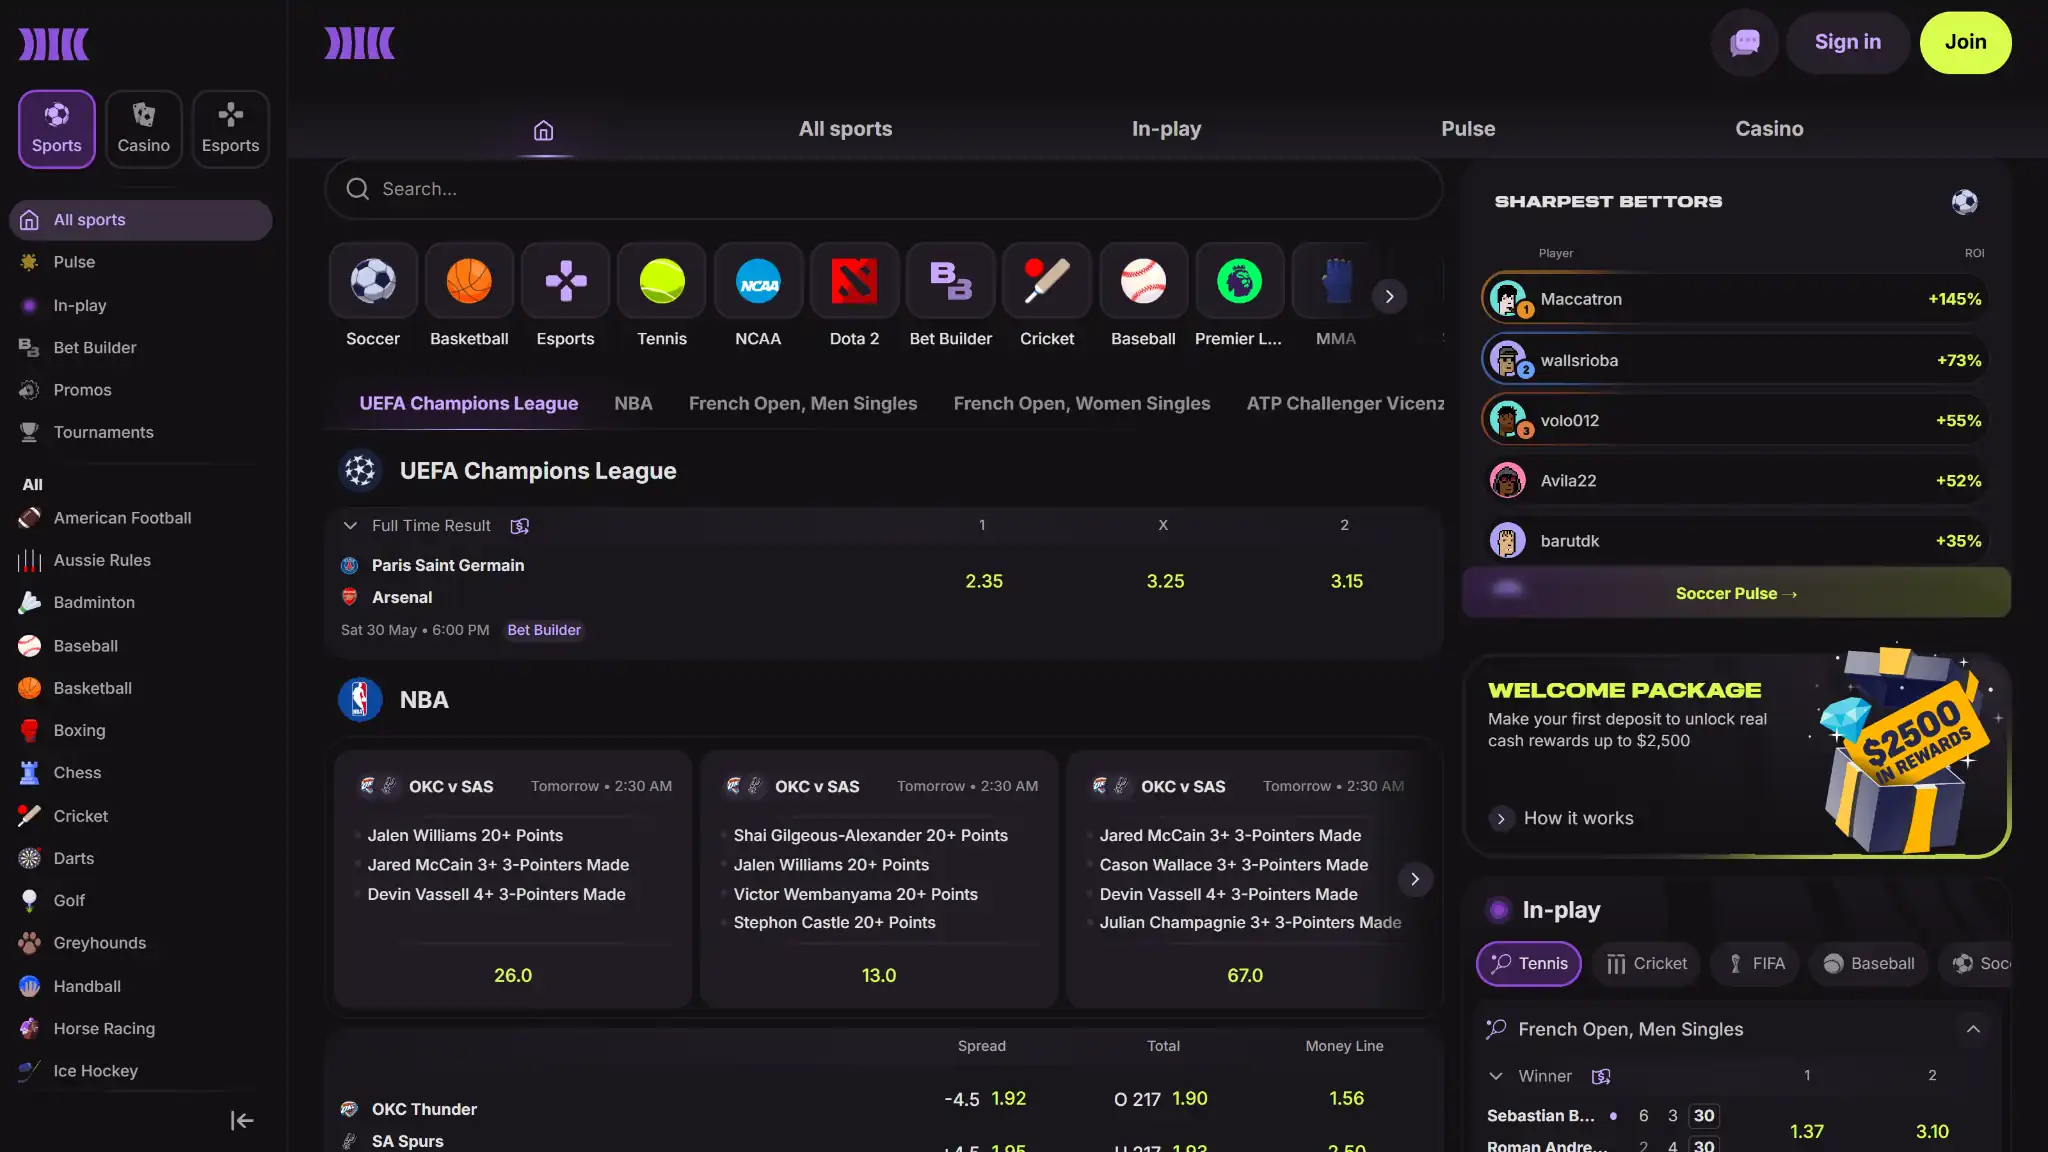Open the Casino top tab
The height and width of the screenshot is (1152, 2048).
click(x=1769, y=129)
